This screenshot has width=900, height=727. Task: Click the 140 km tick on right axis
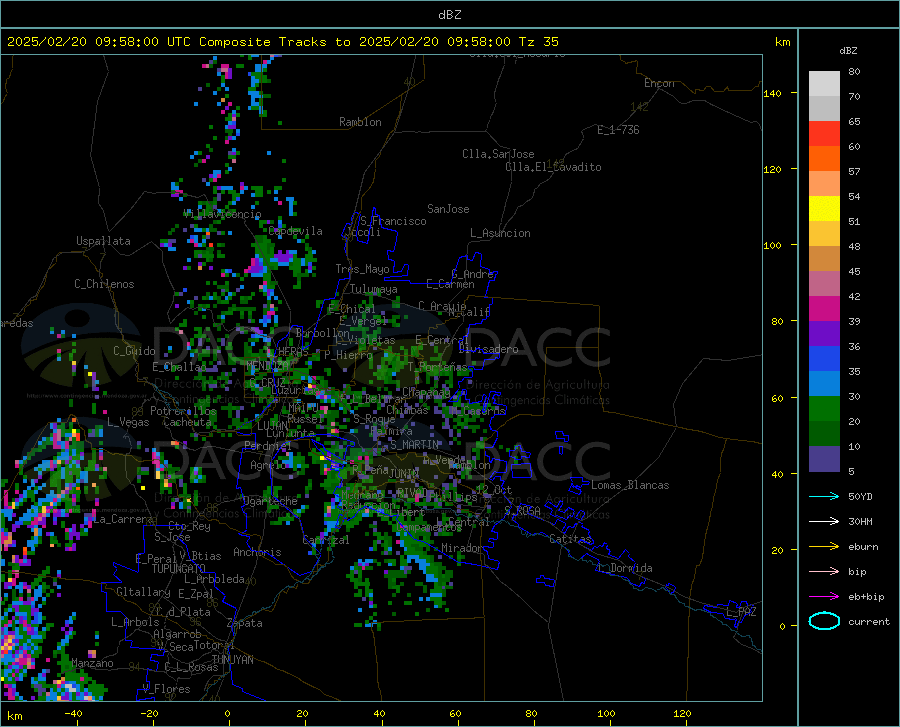[773, 93]
